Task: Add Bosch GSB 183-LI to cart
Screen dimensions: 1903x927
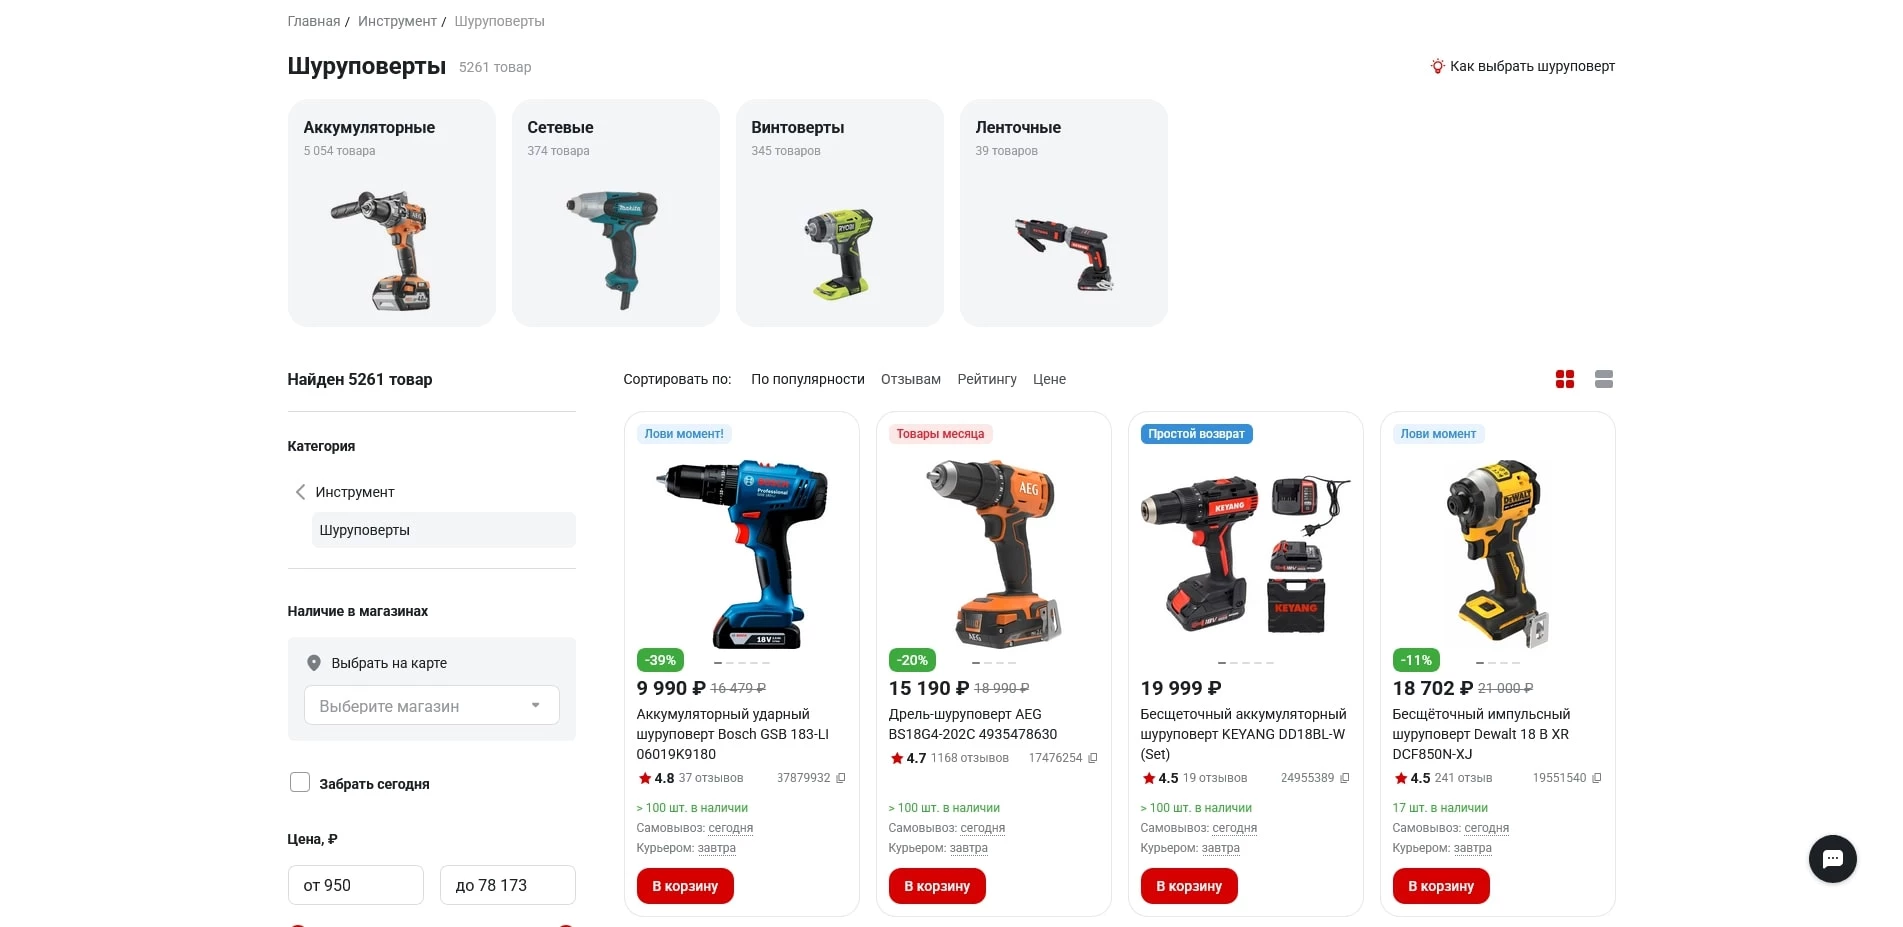Action: pyautogui.click(x=685, y=886)
